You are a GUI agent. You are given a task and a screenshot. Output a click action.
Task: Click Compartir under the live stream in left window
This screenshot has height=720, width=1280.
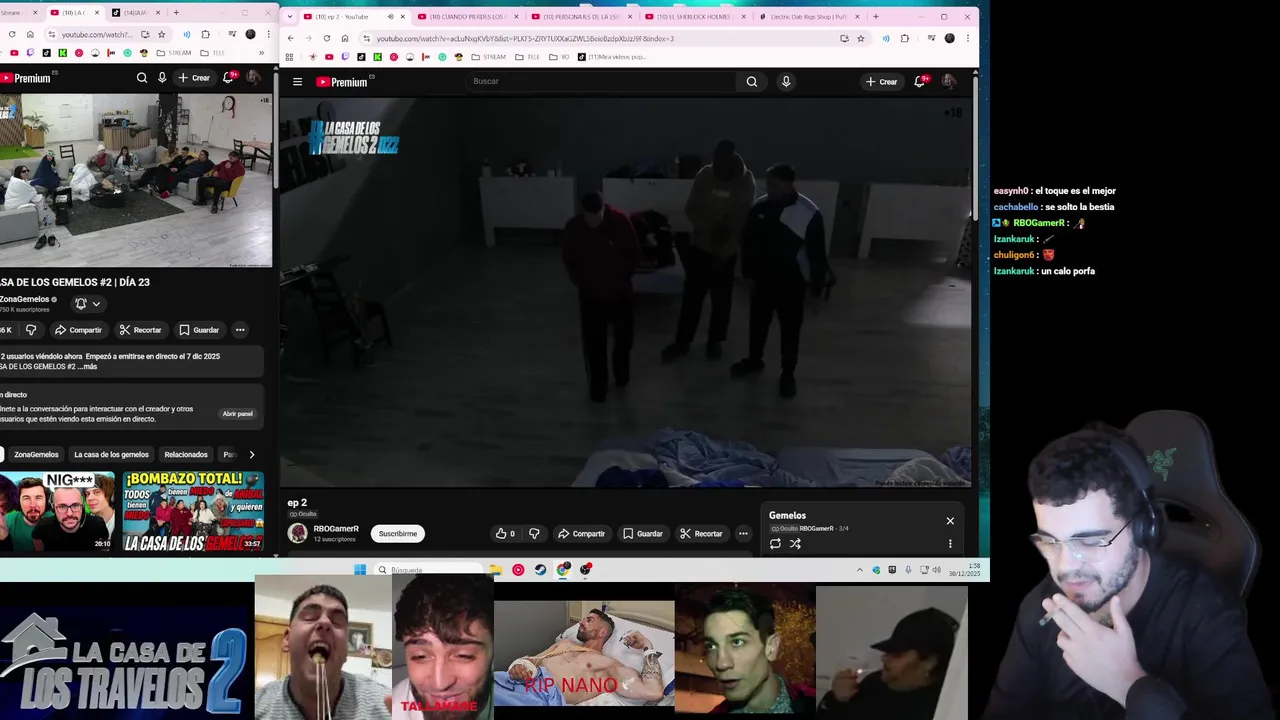click(78, 330)
